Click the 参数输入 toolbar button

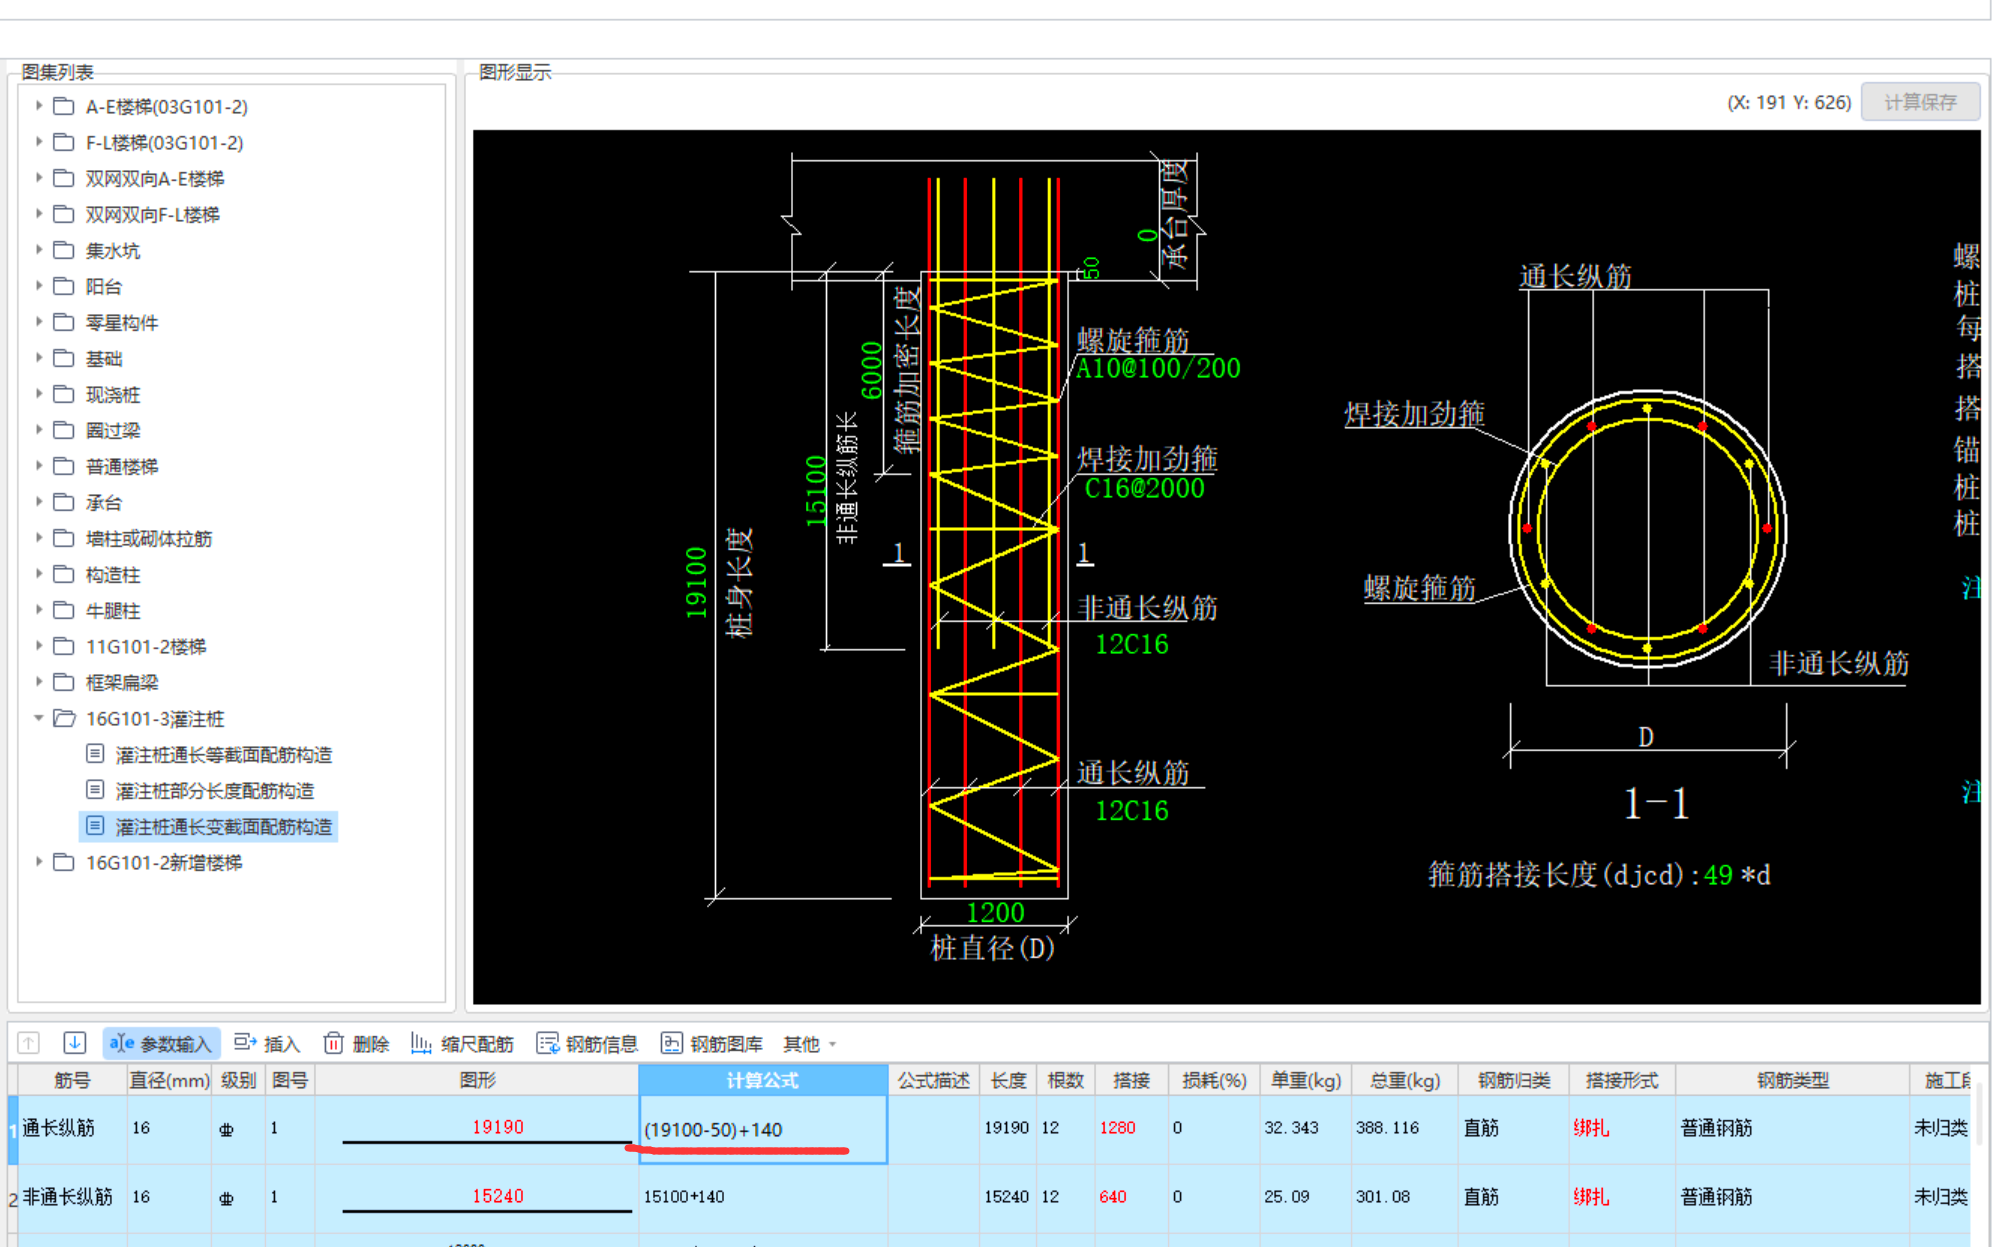coord(161,1044)
